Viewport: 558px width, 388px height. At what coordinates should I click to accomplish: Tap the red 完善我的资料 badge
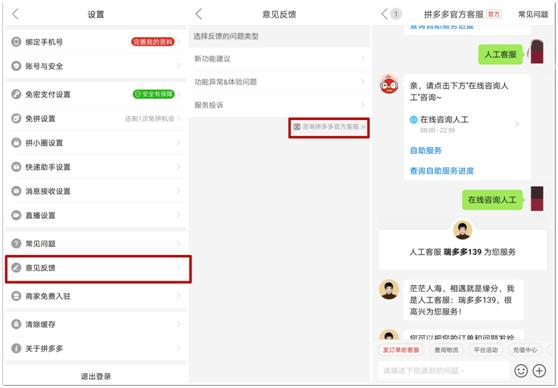pos(153,42)
